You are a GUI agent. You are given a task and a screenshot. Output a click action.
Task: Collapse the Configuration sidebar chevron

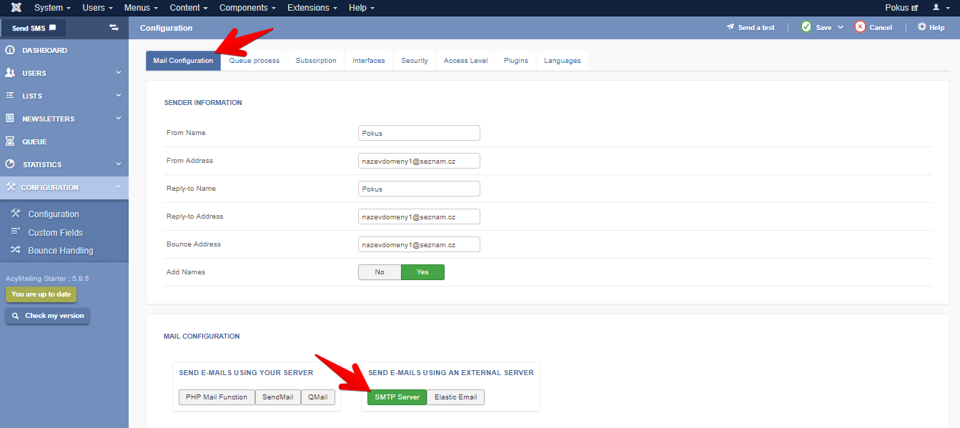tap(119, 187)
